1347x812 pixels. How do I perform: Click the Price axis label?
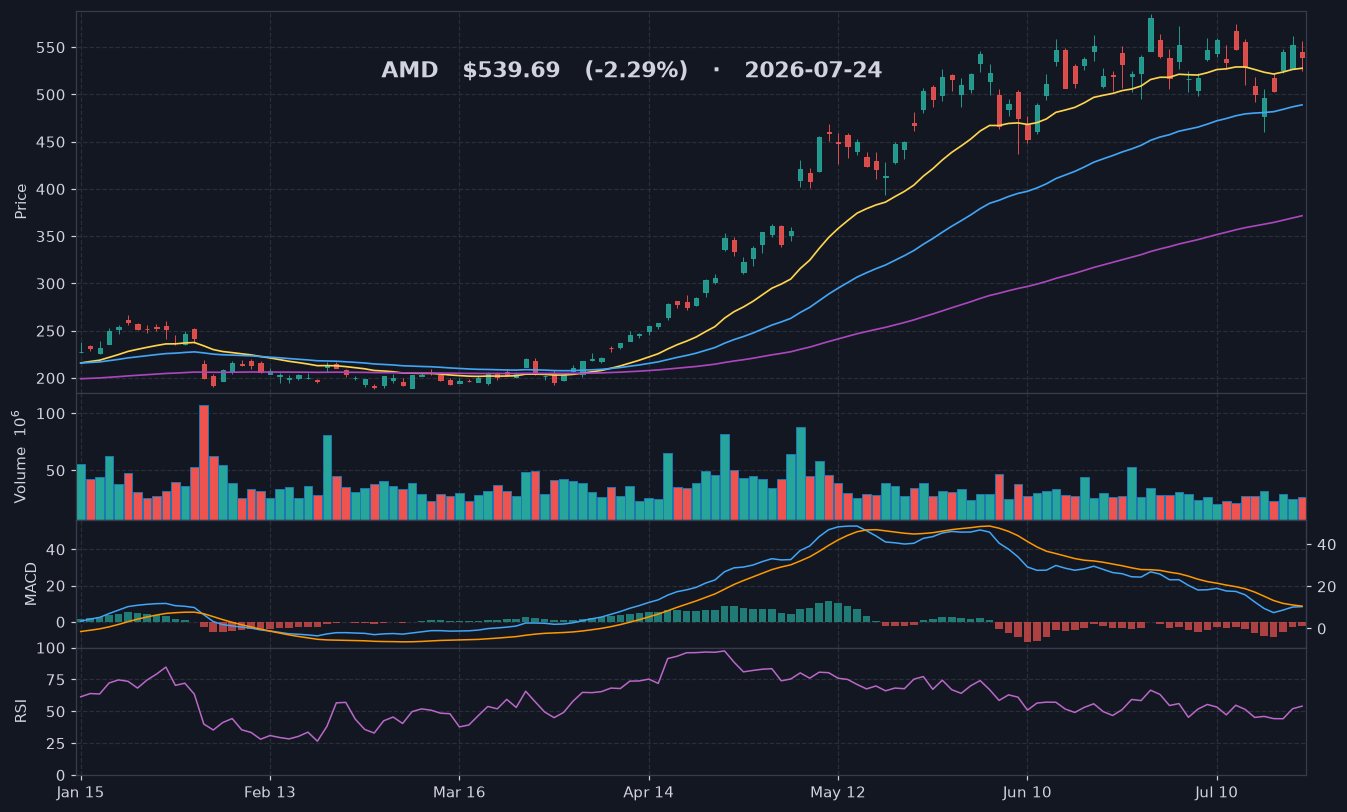point(21,201)
